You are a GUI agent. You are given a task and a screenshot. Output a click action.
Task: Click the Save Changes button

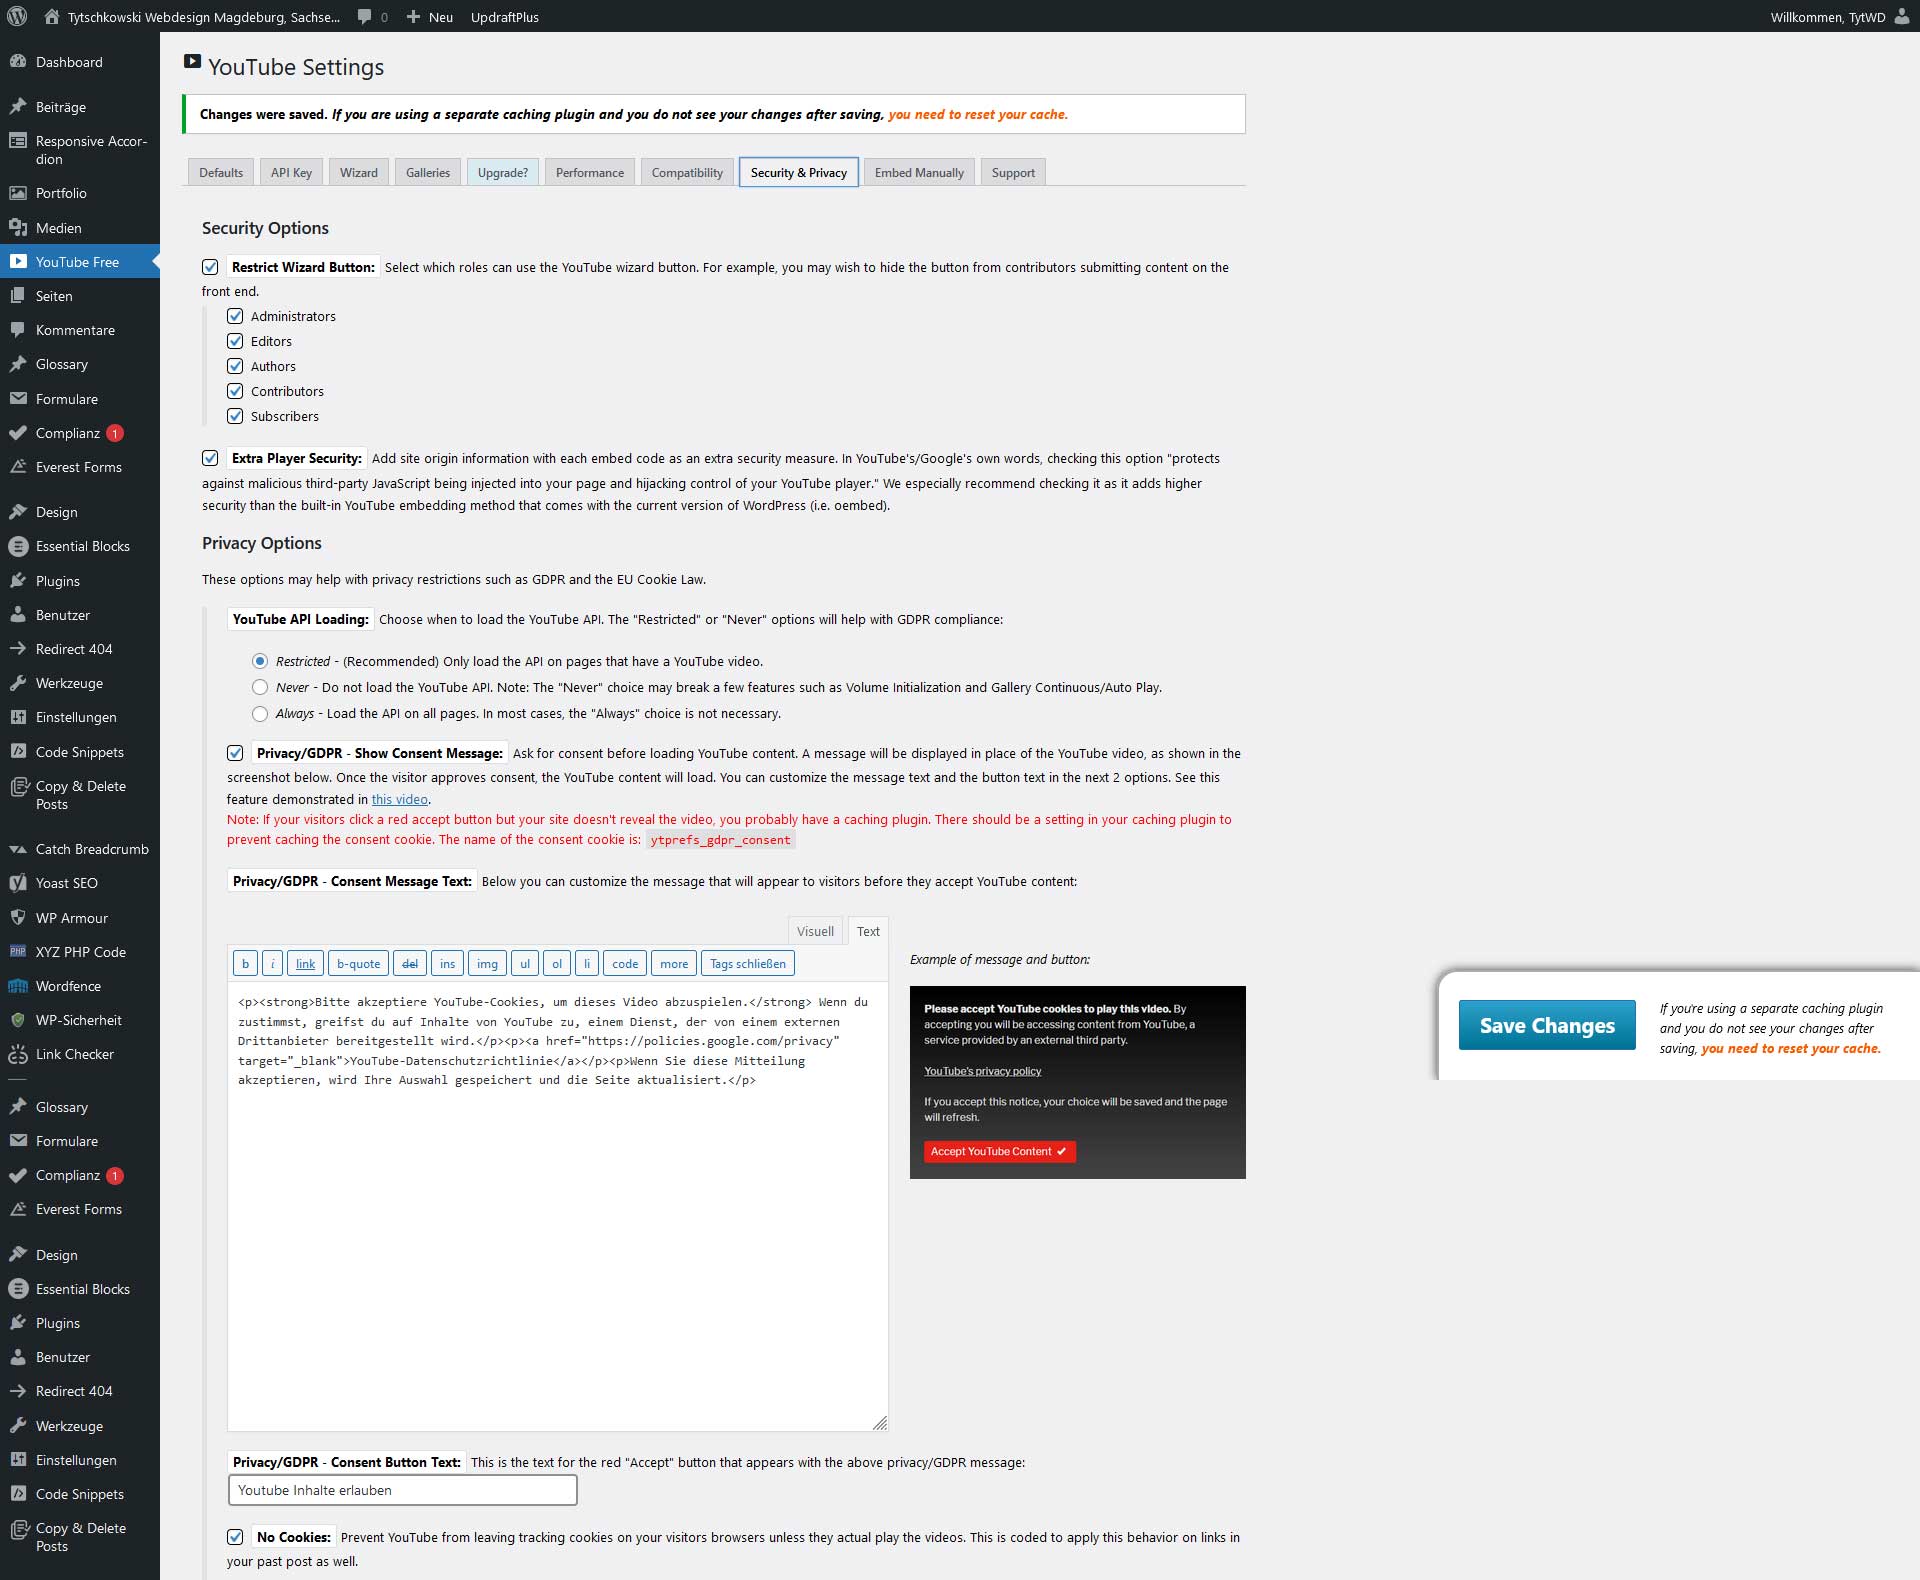[x=1547, y=1025]
